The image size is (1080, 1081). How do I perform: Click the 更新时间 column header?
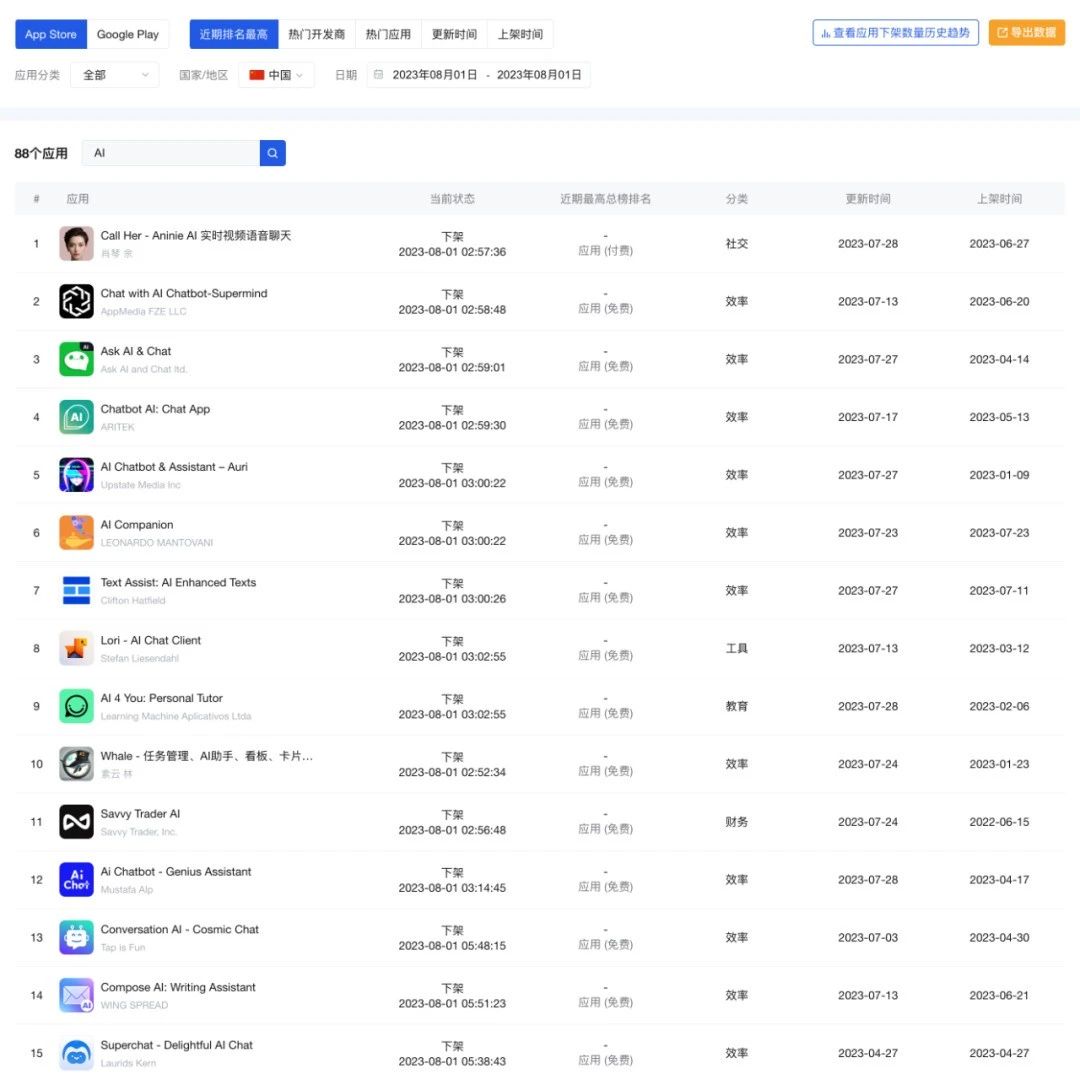(x=868, y=199)
